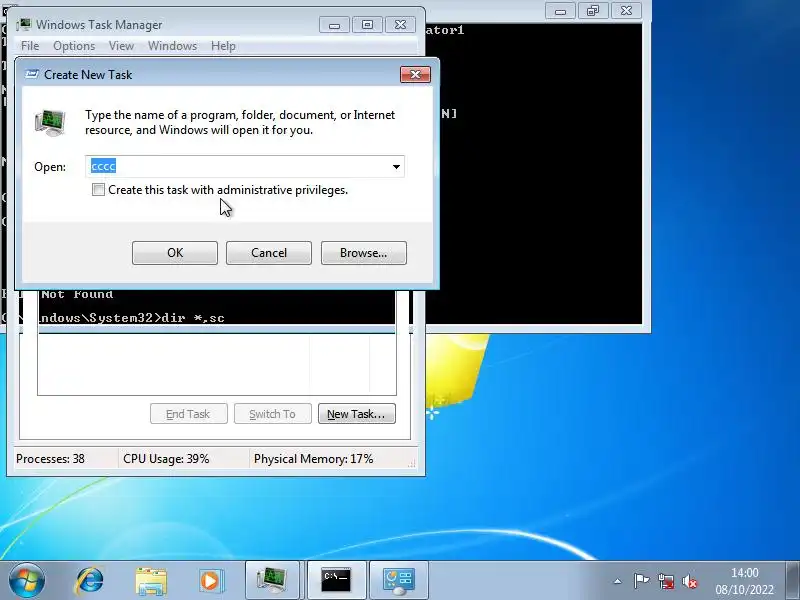Click the network tray icon

[666, 581]
